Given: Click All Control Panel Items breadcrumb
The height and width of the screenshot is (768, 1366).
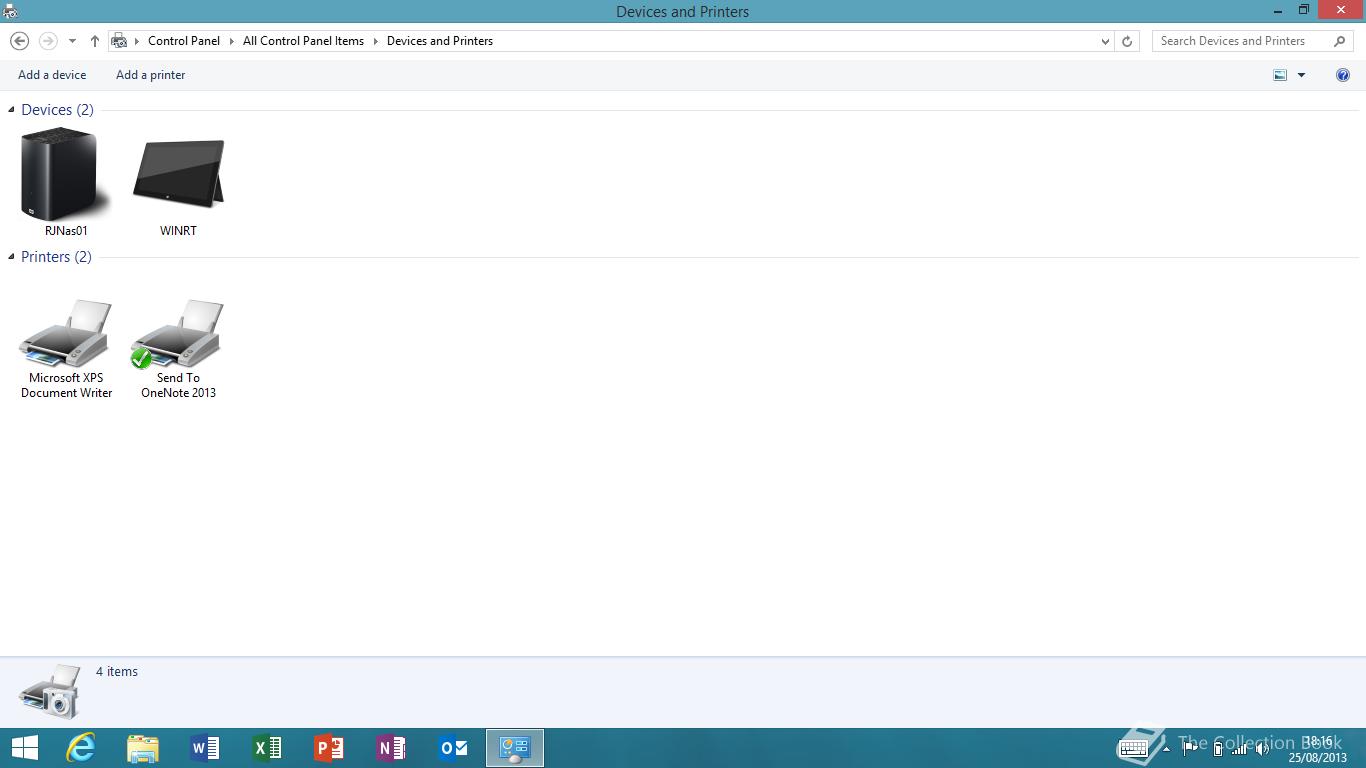Looking at the screenshot, I should pyautogui.click(x=303, y=41).
